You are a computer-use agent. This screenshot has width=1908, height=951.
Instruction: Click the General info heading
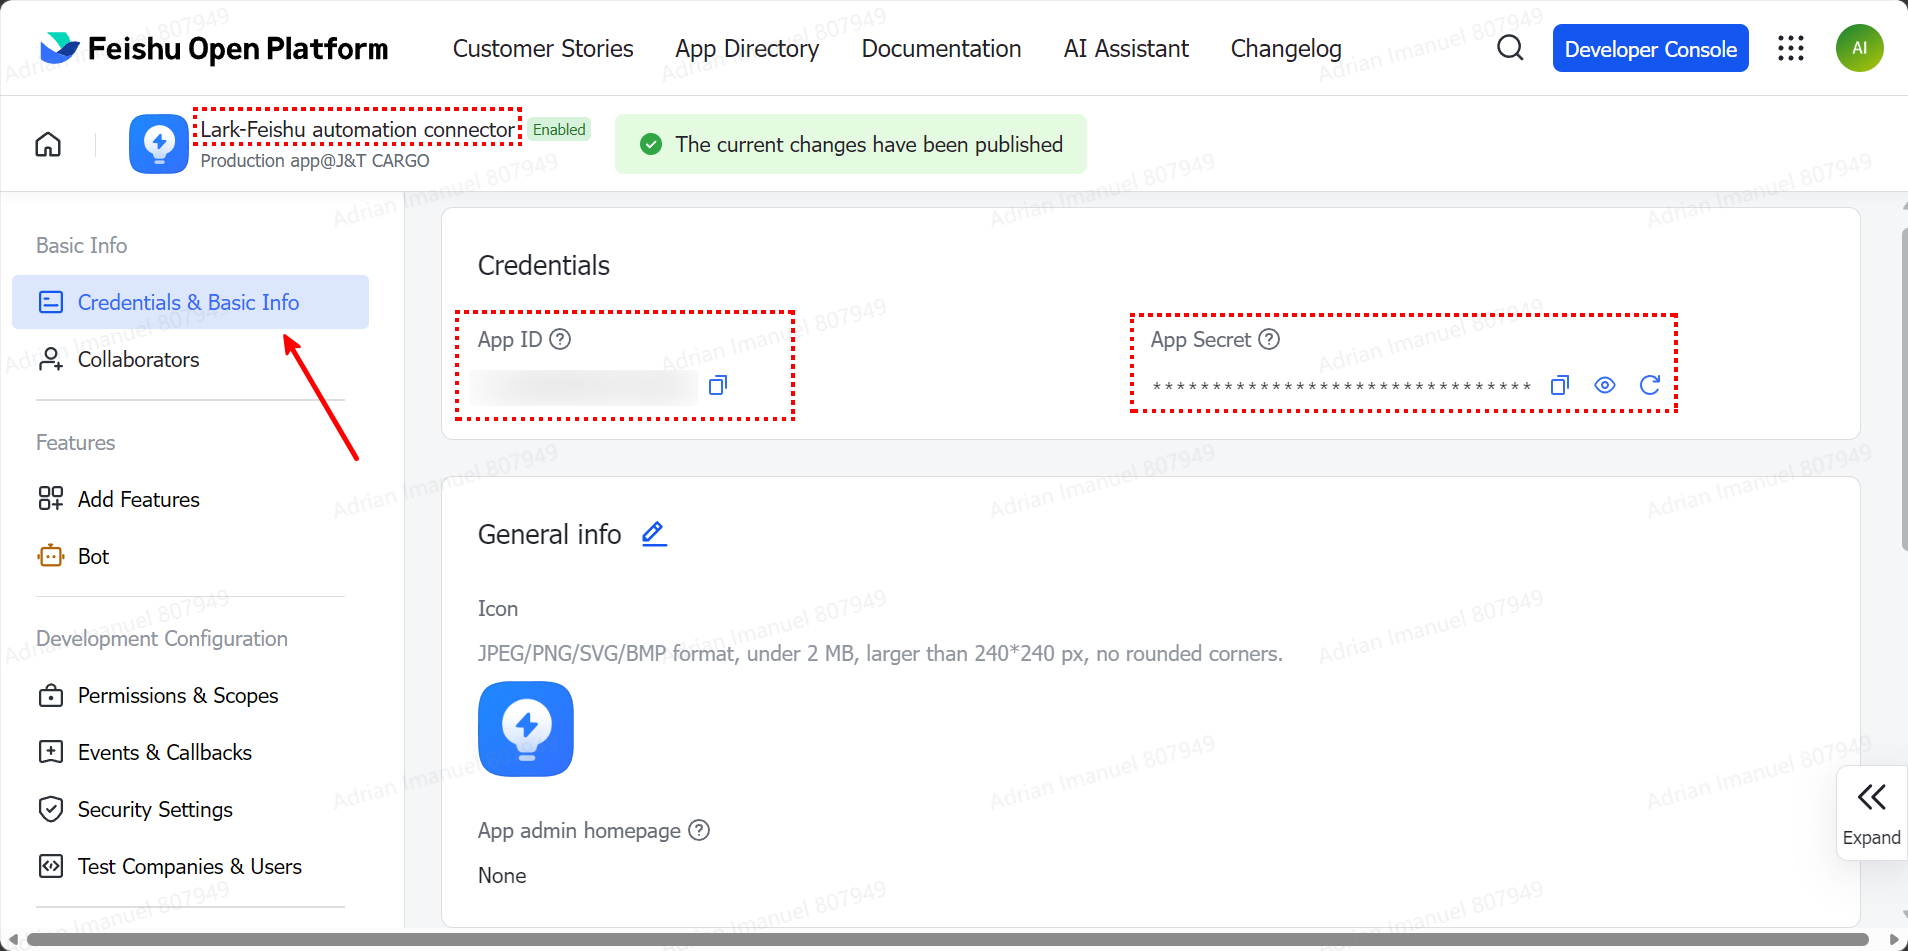pos(549,534)
